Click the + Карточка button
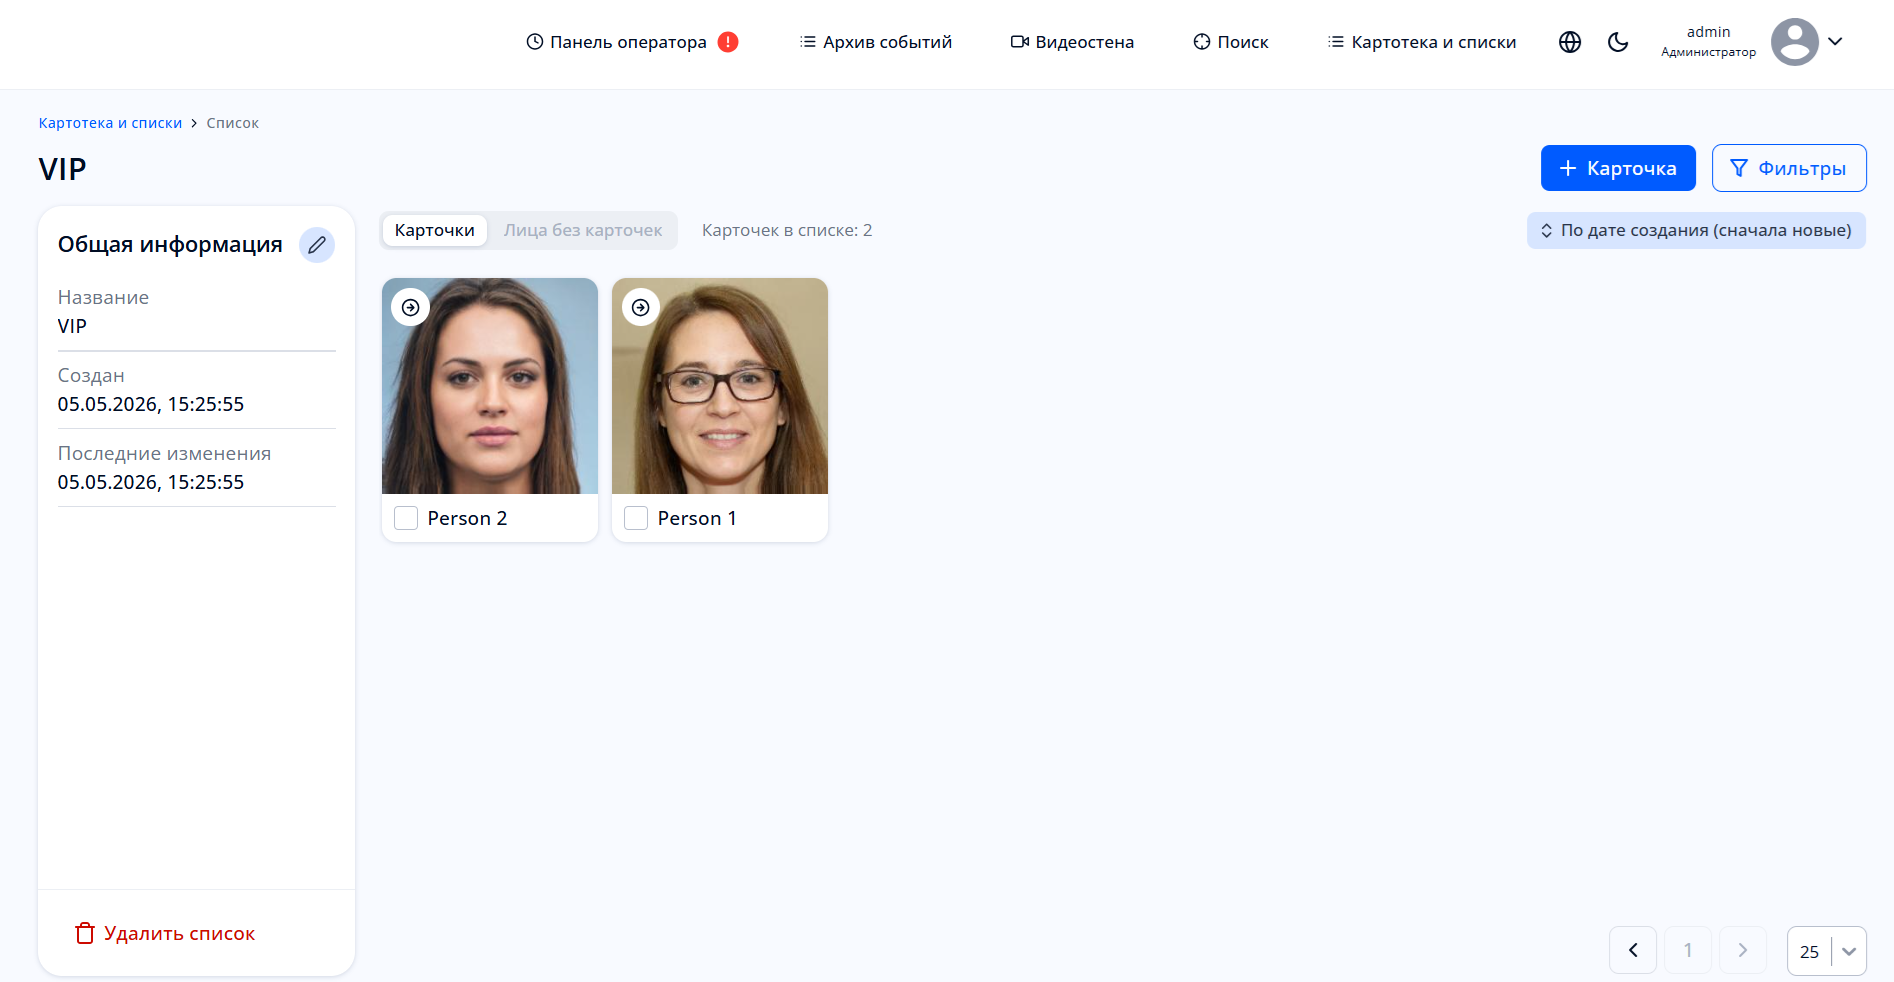Image resolution: width=1894 pixels, height=982 pixels. 1618,168
